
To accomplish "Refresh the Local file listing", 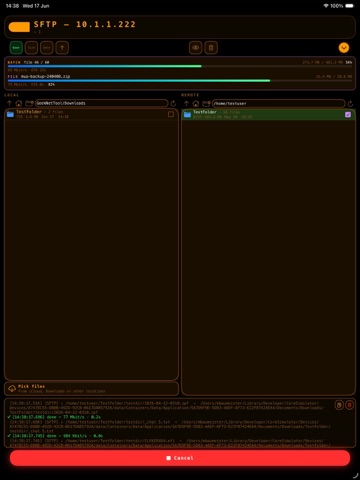I will [x=173, y=104].
